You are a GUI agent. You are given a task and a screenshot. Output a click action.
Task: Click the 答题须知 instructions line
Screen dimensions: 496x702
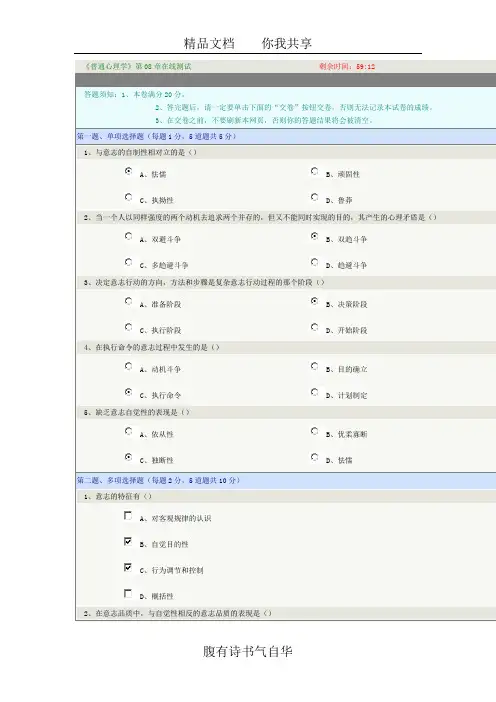[135, 94]
